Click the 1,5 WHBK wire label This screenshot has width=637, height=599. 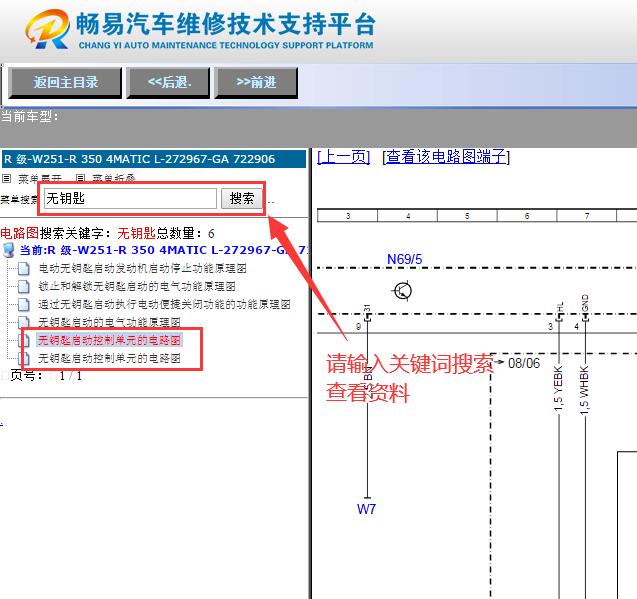584,391
